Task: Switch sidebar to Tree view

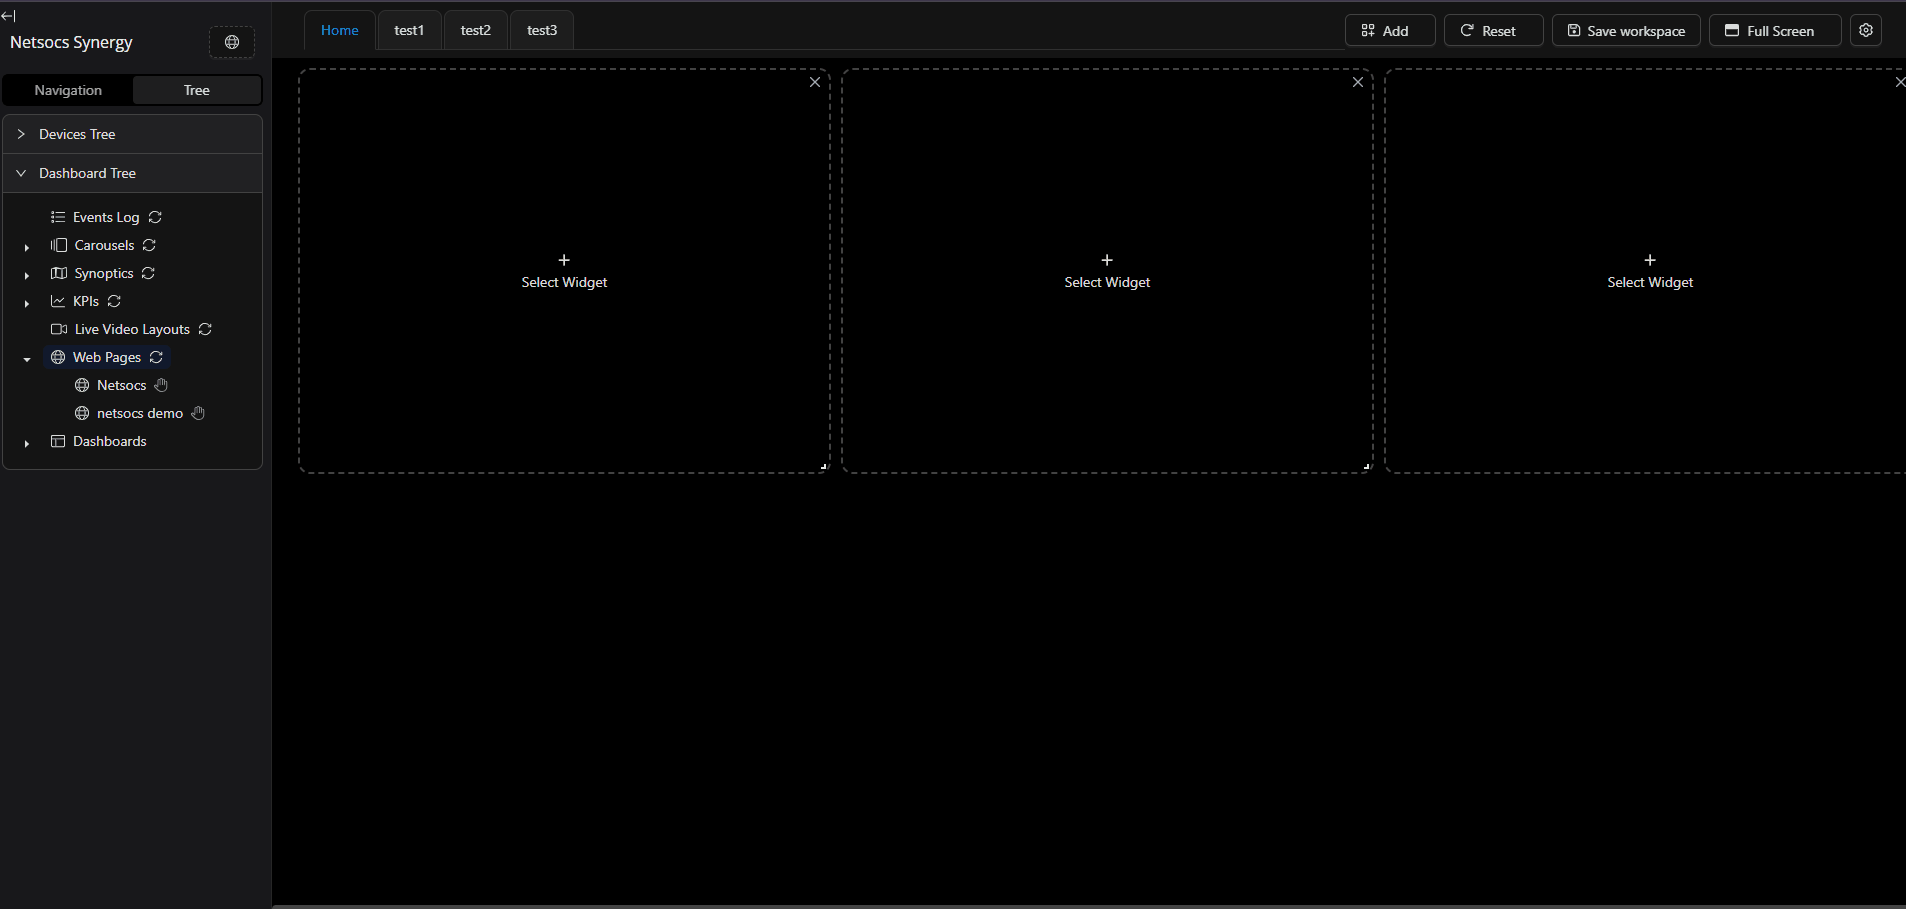Action: (197, 90)
